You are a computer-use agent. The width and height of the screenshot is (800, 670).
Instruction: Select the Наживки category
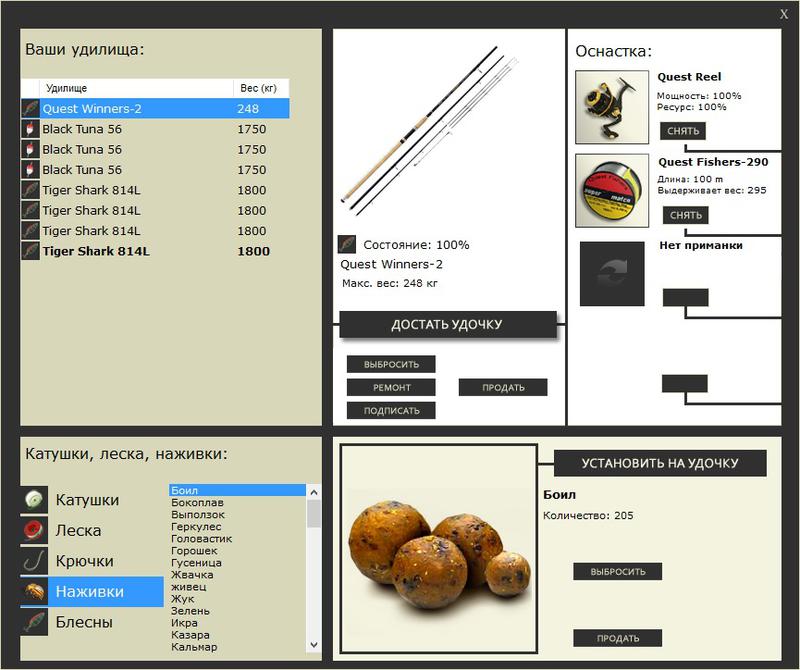coord(92,592)
